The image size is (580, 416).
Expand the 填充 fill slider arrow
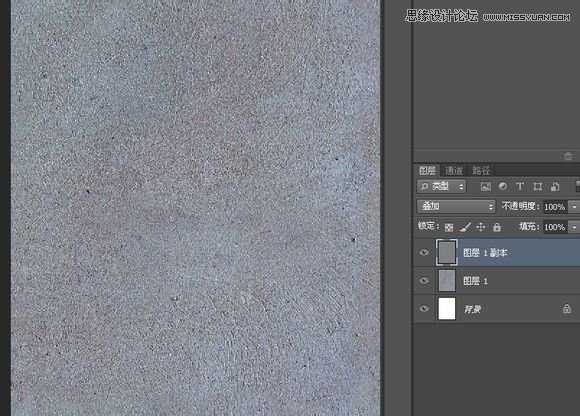click(574, 227)
